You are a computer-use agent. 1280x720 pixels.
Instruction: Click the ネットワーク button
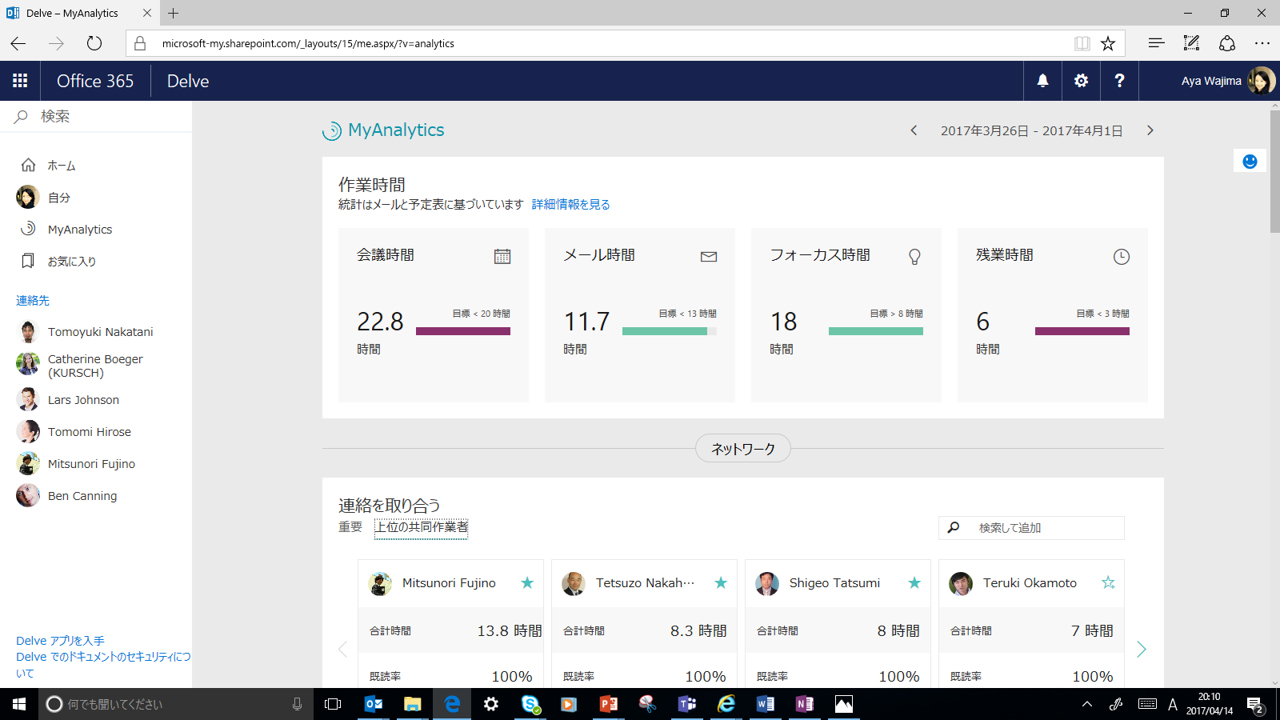743,449
